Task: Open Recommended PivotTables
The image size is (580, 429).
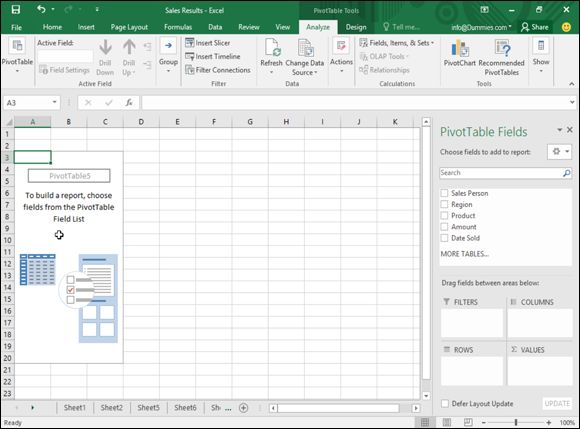Action: (502, 57)
